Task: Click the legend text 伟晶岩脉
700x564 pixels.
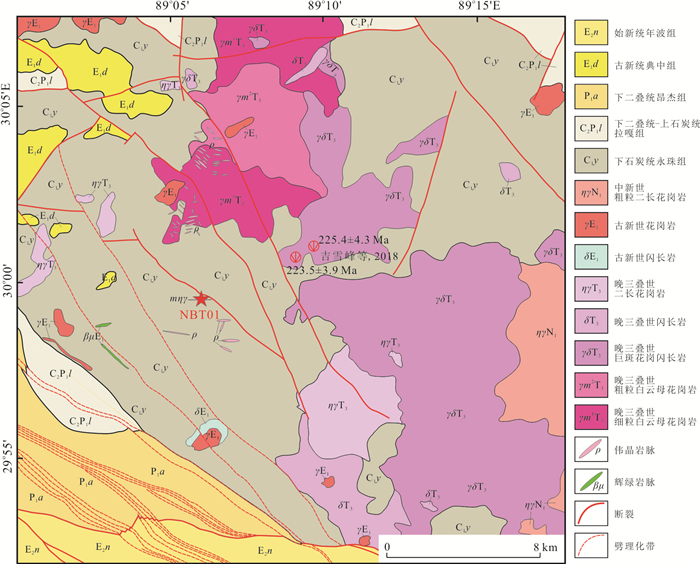Action: 634,450
